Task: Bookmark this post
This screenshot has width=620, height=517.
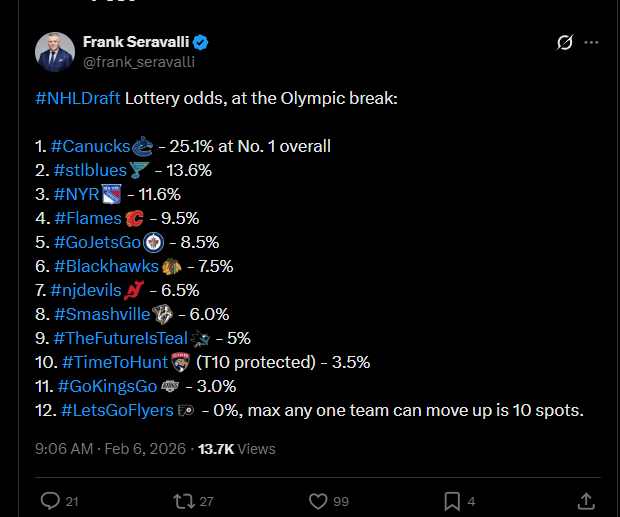Action: (x=452, y=500)
